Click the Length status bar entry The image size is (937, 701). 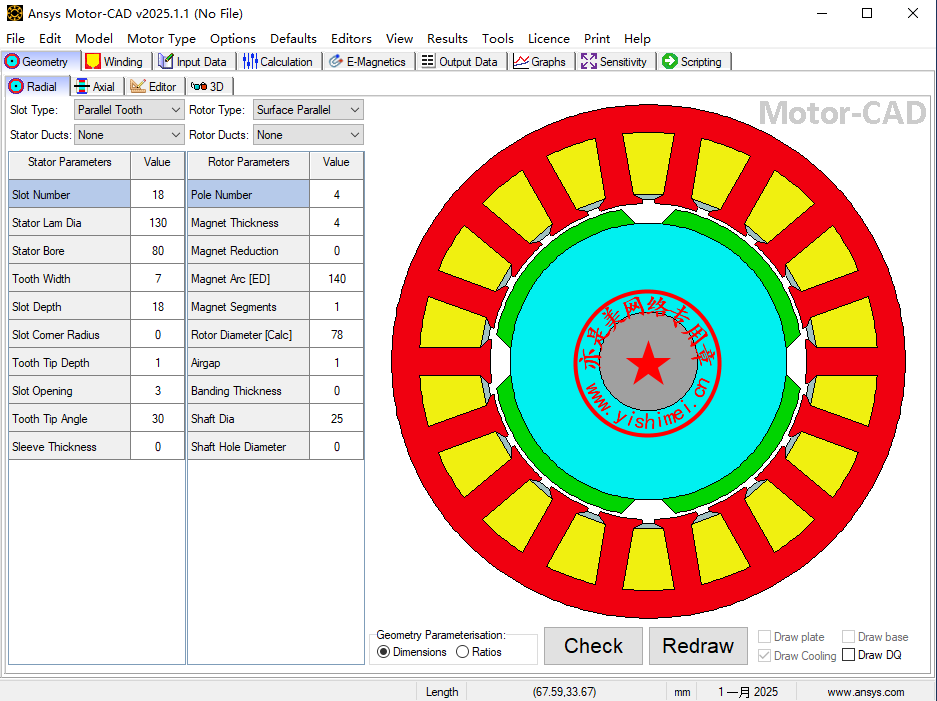[x=442, y=692]
